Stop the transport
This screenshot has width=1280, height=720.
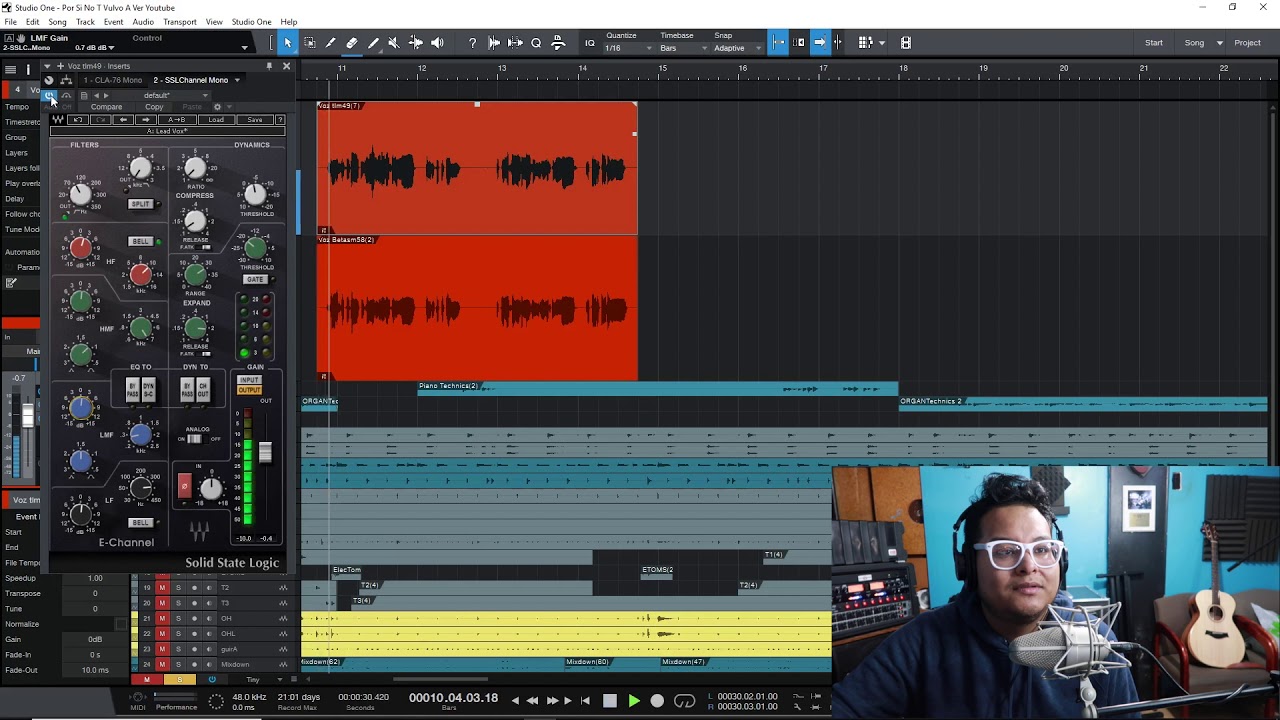[x=610, y=701]
